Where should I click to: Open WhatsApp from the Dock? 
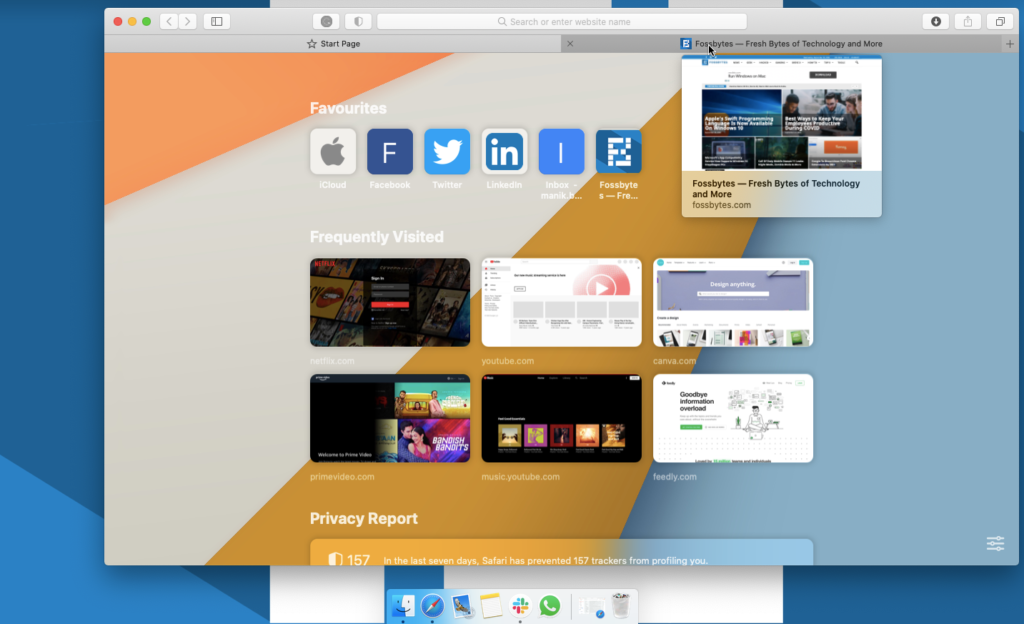click(x=550, y=606)
